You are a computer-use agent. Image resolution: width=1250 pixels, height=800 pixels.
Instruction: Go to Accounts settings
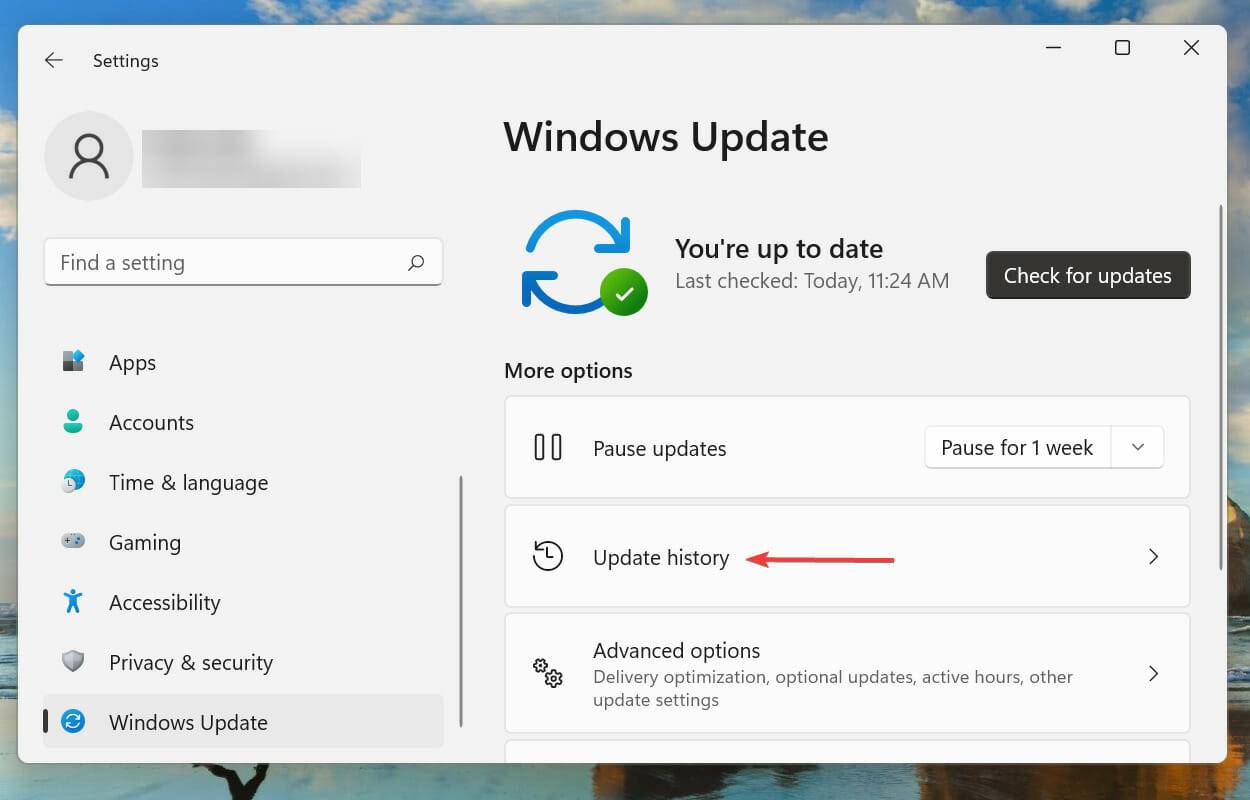tap(244, 422)
